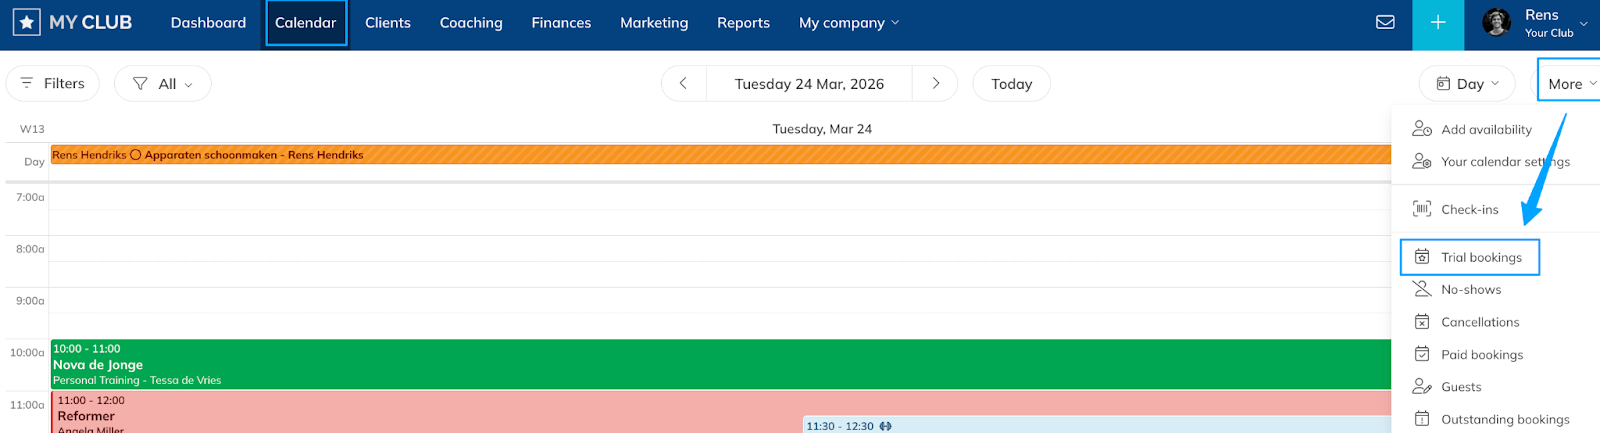1600x433 pixels.
Task: Collapse the More dropdown
Action: pyautogui.click(x=1570, y=84)
